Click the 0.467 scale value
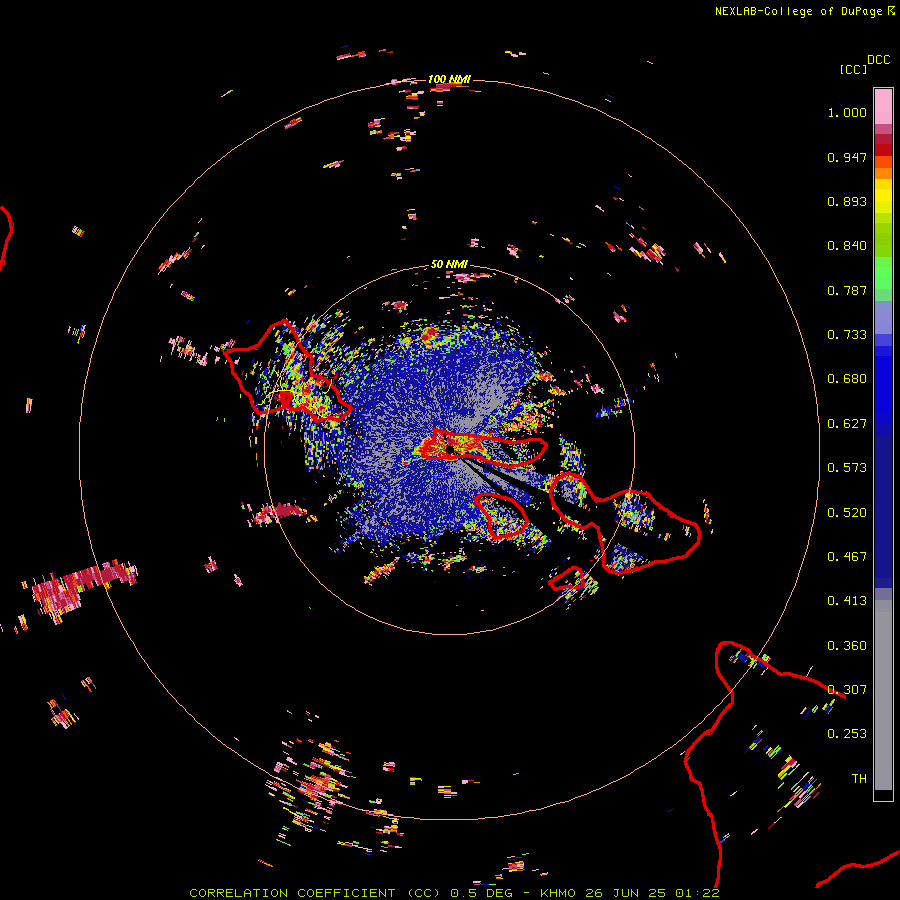 [x=847, y=557]
